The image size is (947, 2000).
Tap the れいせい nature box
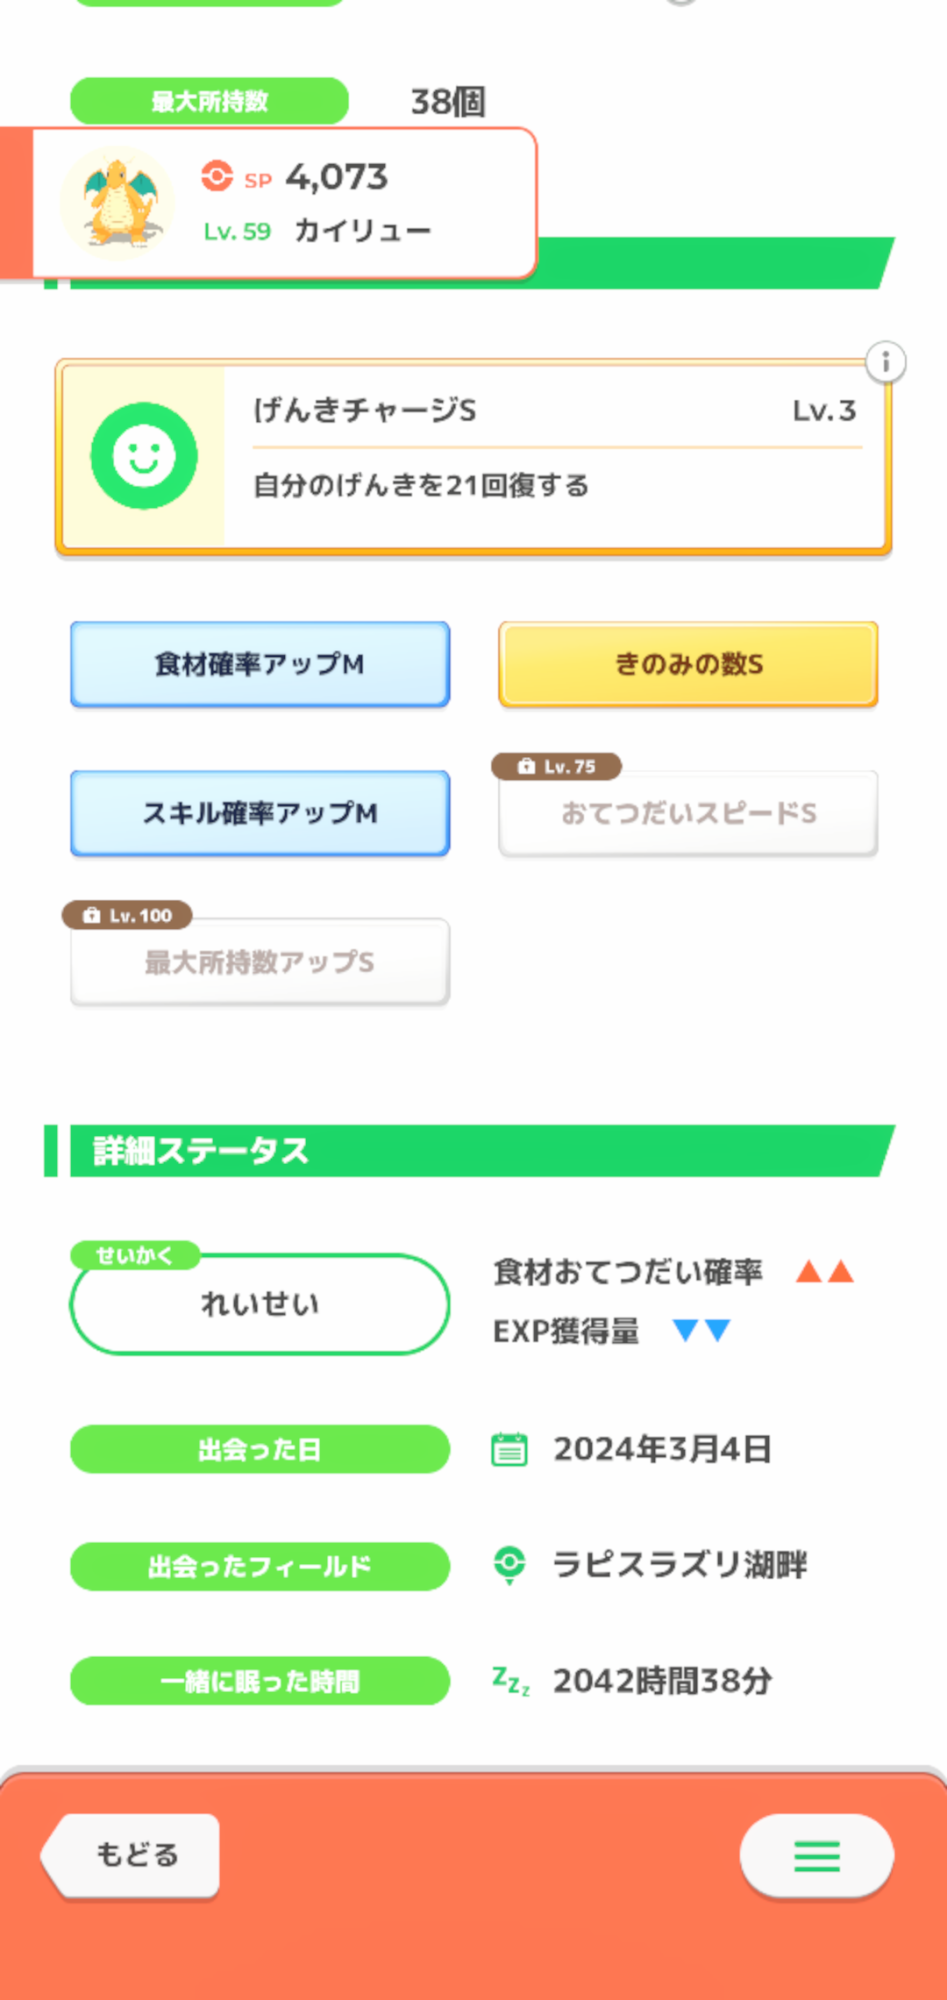click(x=260, y=1304)
